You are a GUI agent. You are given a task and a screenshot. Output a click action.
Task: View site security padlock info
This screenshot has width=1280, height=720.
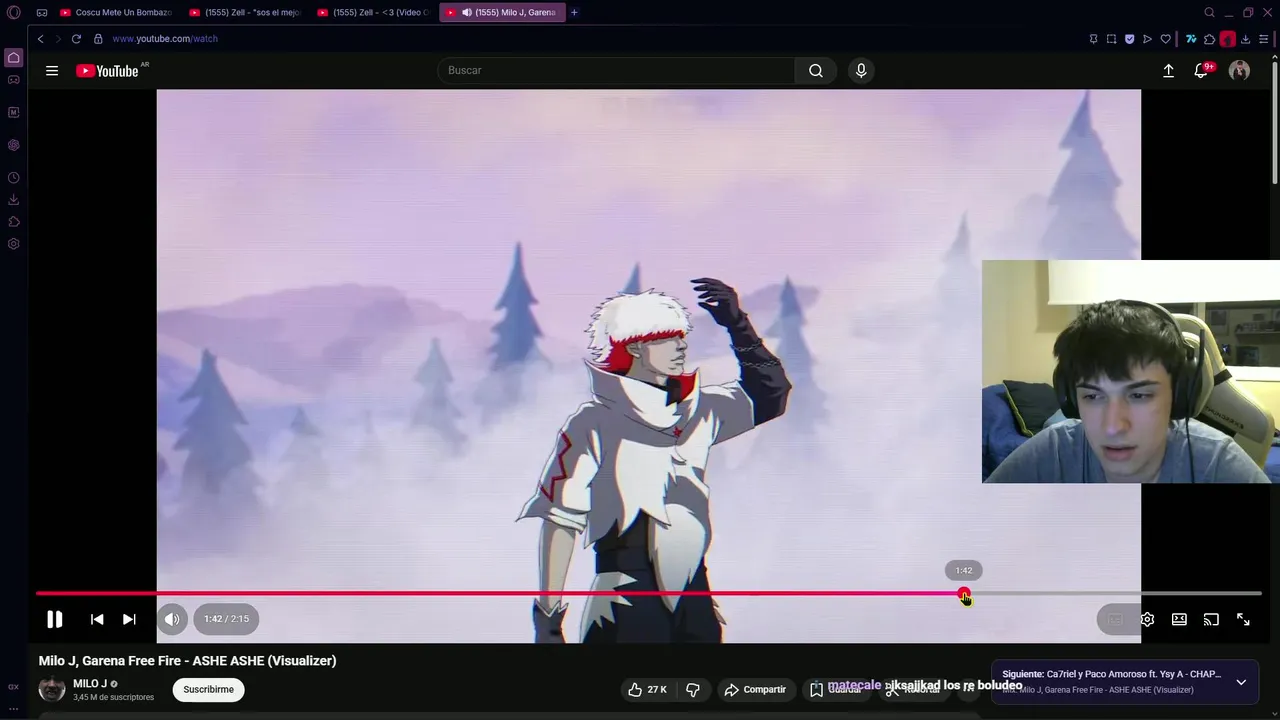[x=98, y=38]
